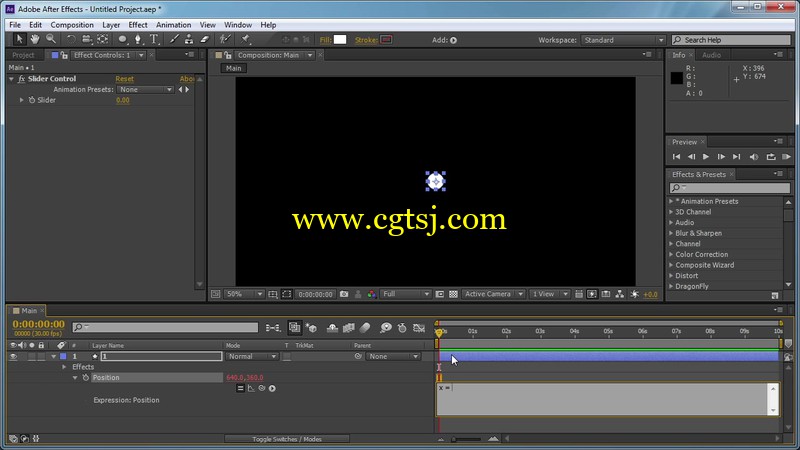800x450 pixels.
Task: Enable motion blur for timeline
Action: (x=365, y=328)
